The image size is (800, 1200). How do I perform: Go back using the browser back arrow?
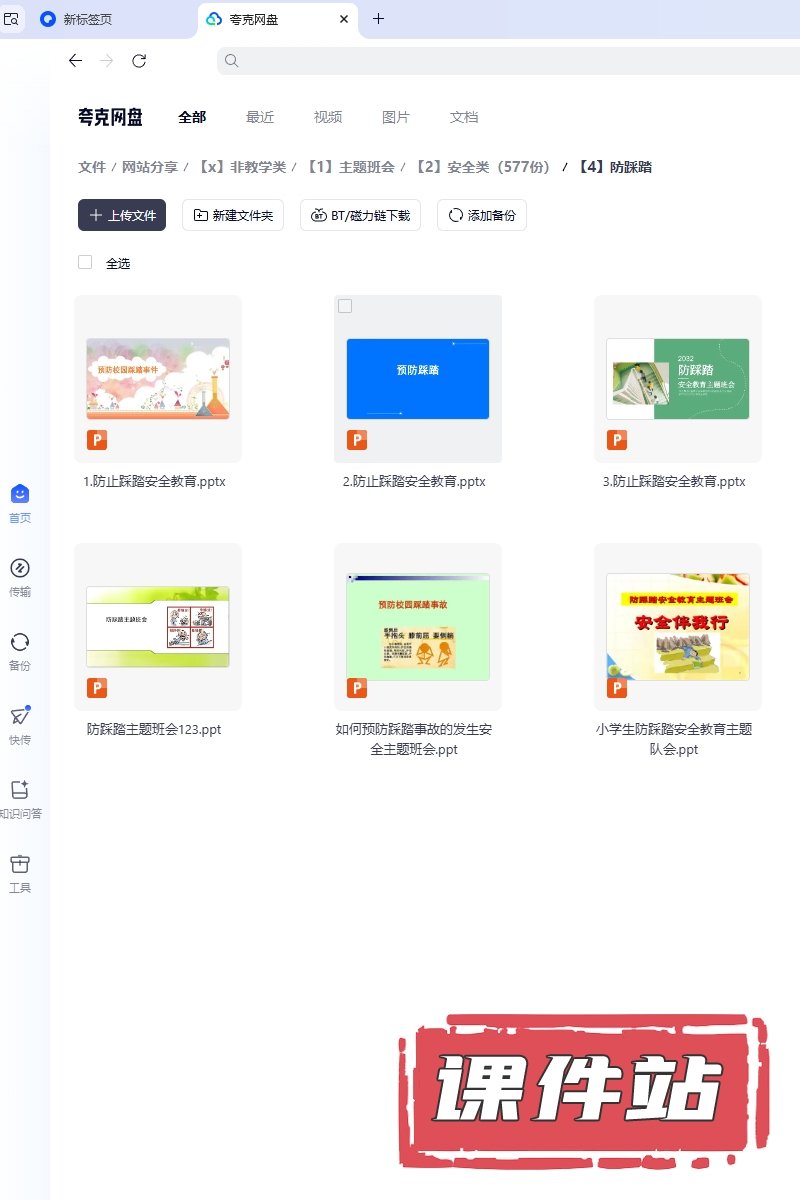tap(75, 61)
